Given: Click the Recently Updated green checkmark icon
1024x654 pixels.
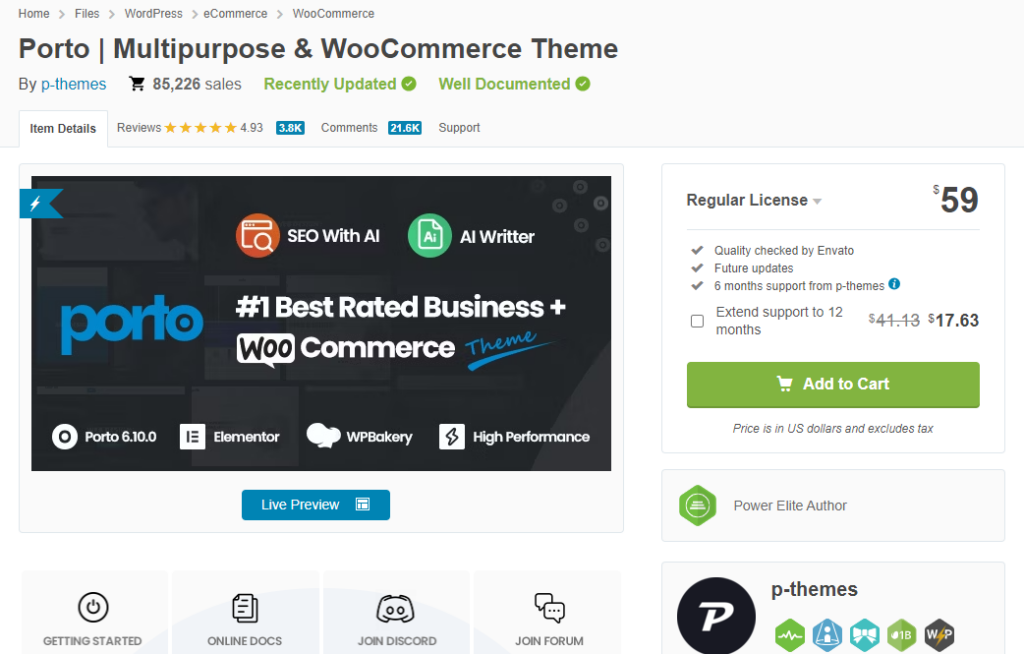Looking at the screenshot, I should (409, 84).
